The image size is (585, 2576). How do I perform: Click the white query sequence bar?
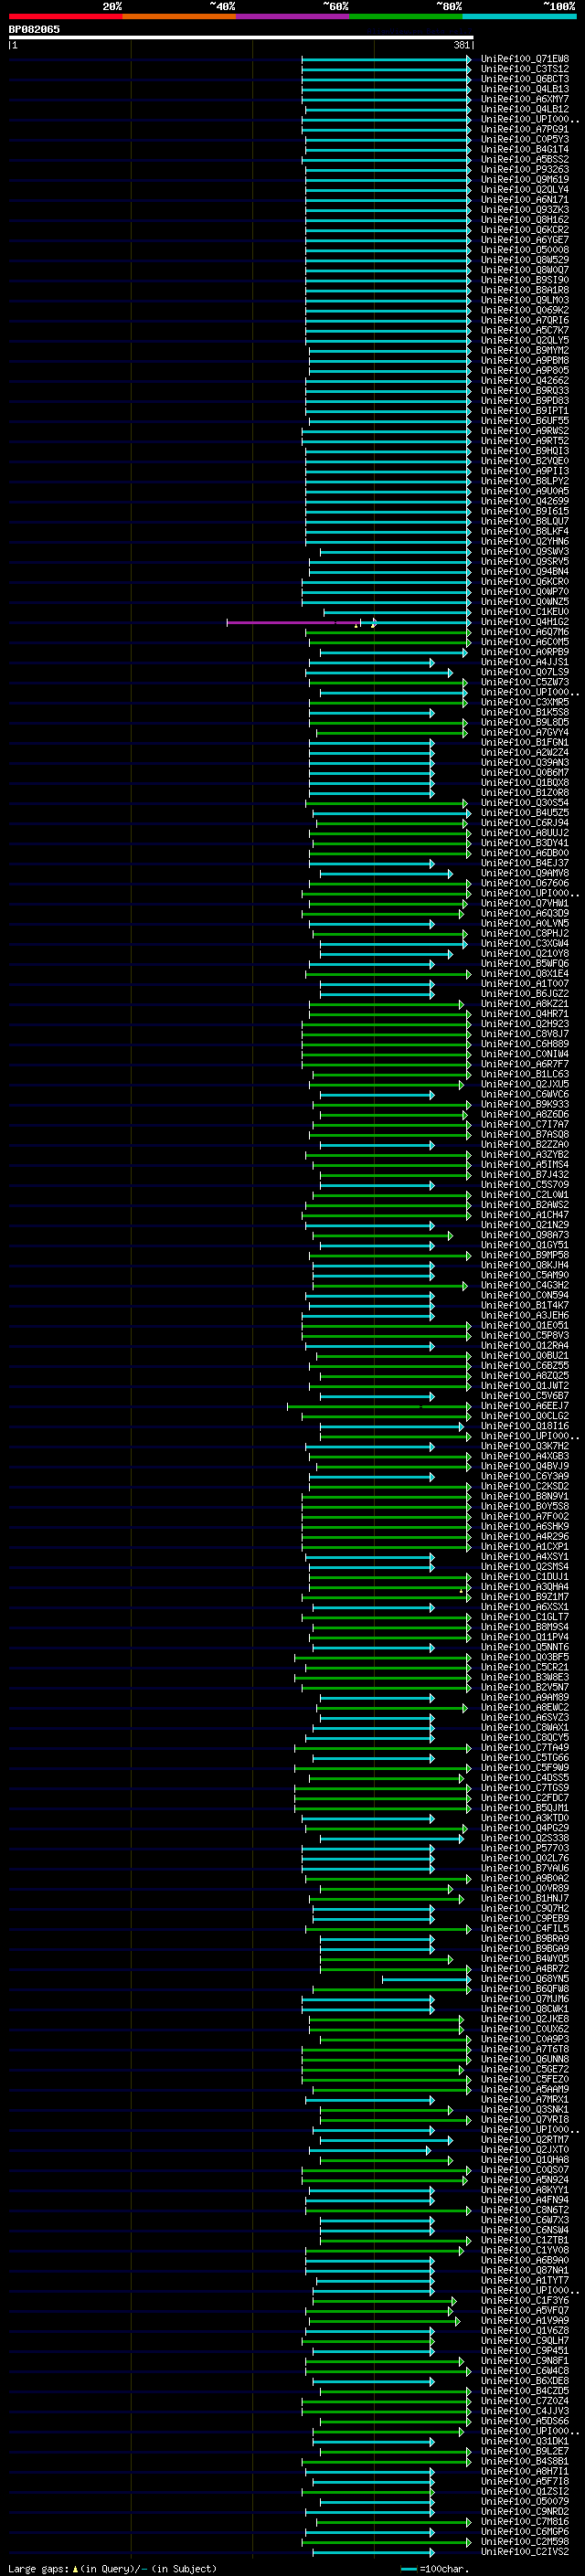(241, 38)
